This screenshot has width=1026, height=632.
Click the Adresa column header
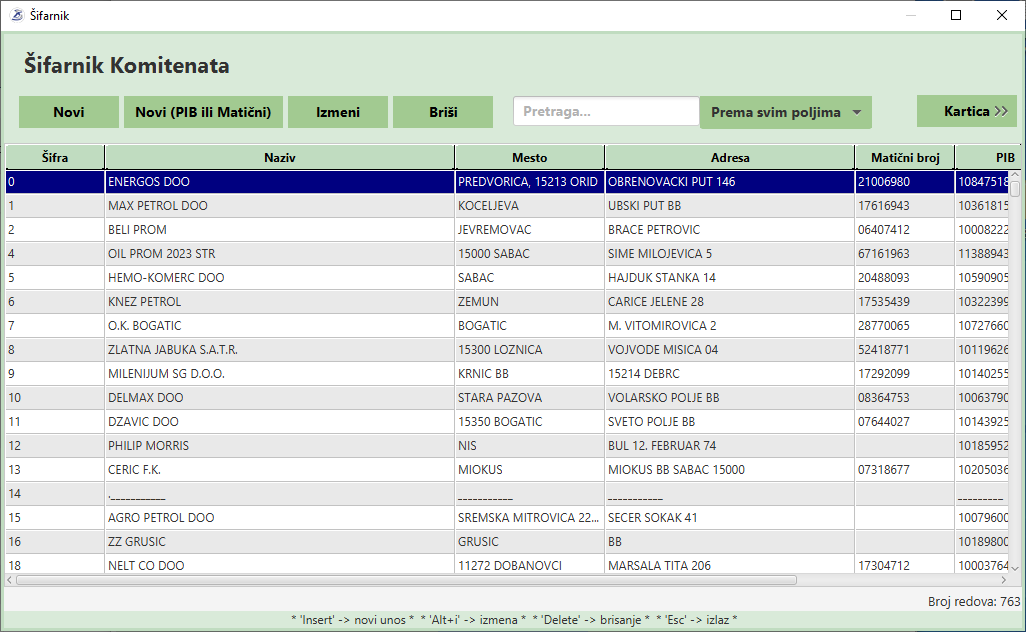pyautogui.click(x=730, y=158)
